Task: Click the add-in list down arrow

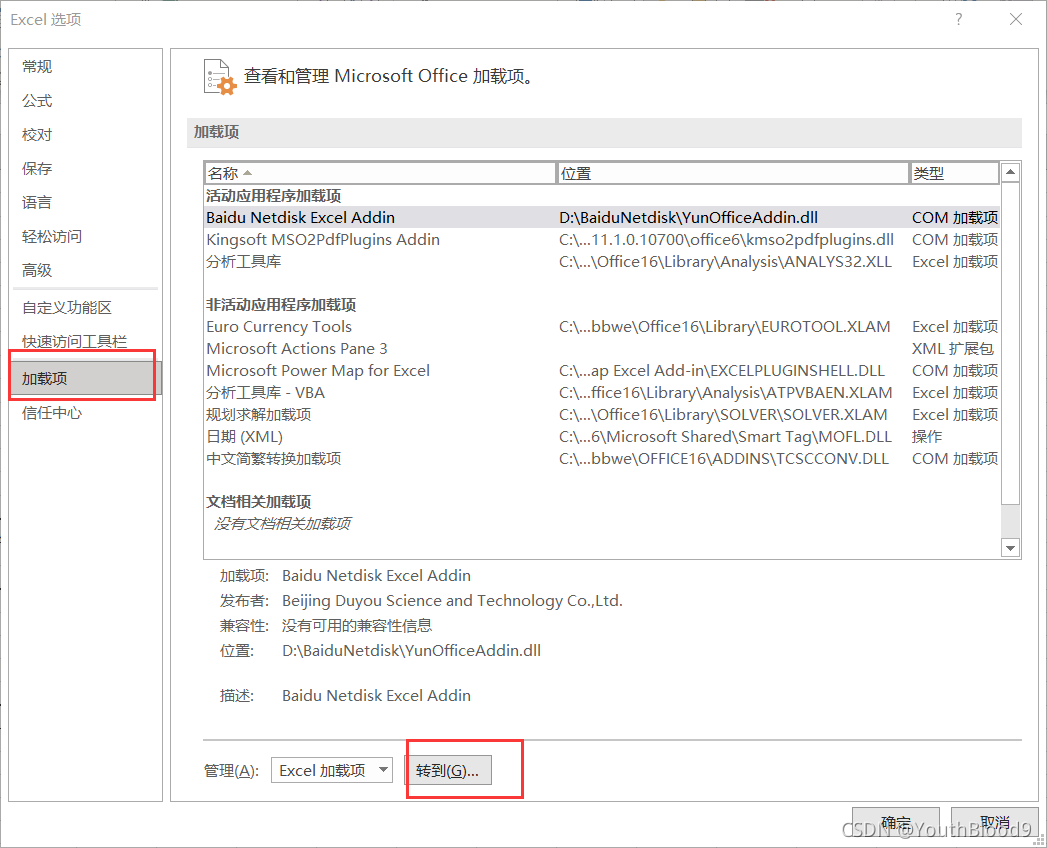Action: pyautogui.click(x=1010, y=548)
